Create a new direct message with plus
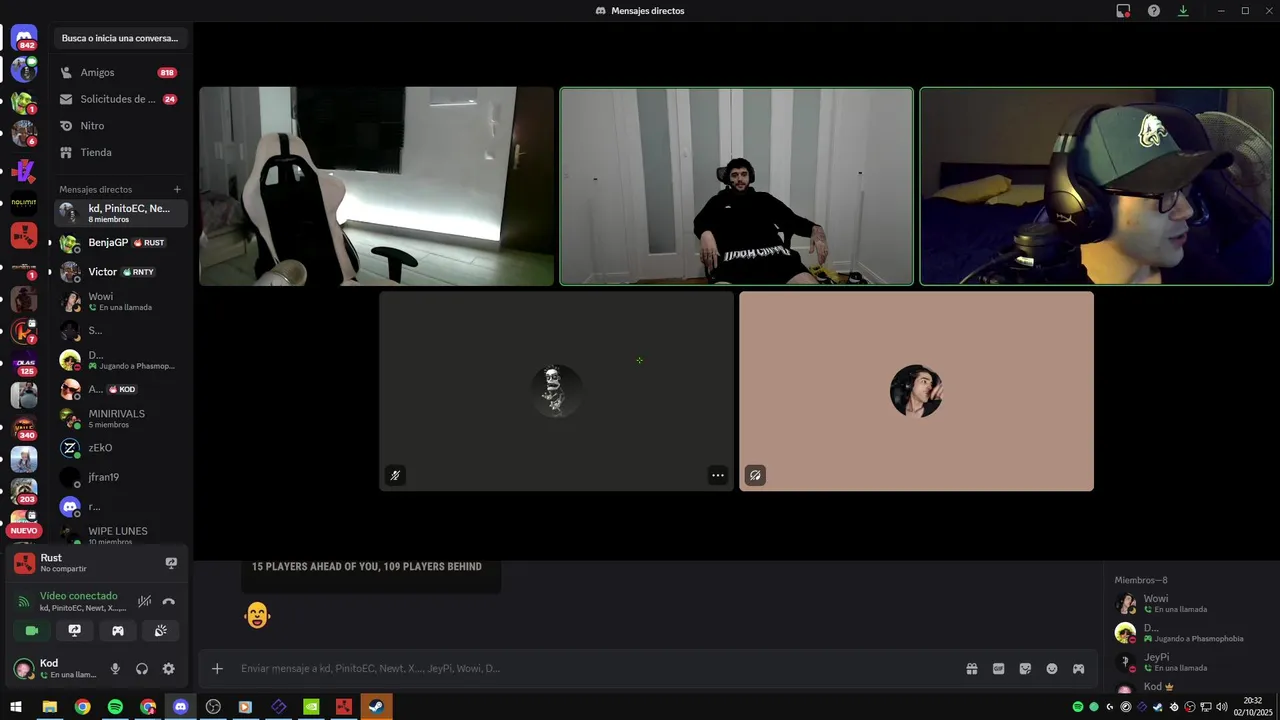This screenshot has width=1280, height=720. pos(177,189)
